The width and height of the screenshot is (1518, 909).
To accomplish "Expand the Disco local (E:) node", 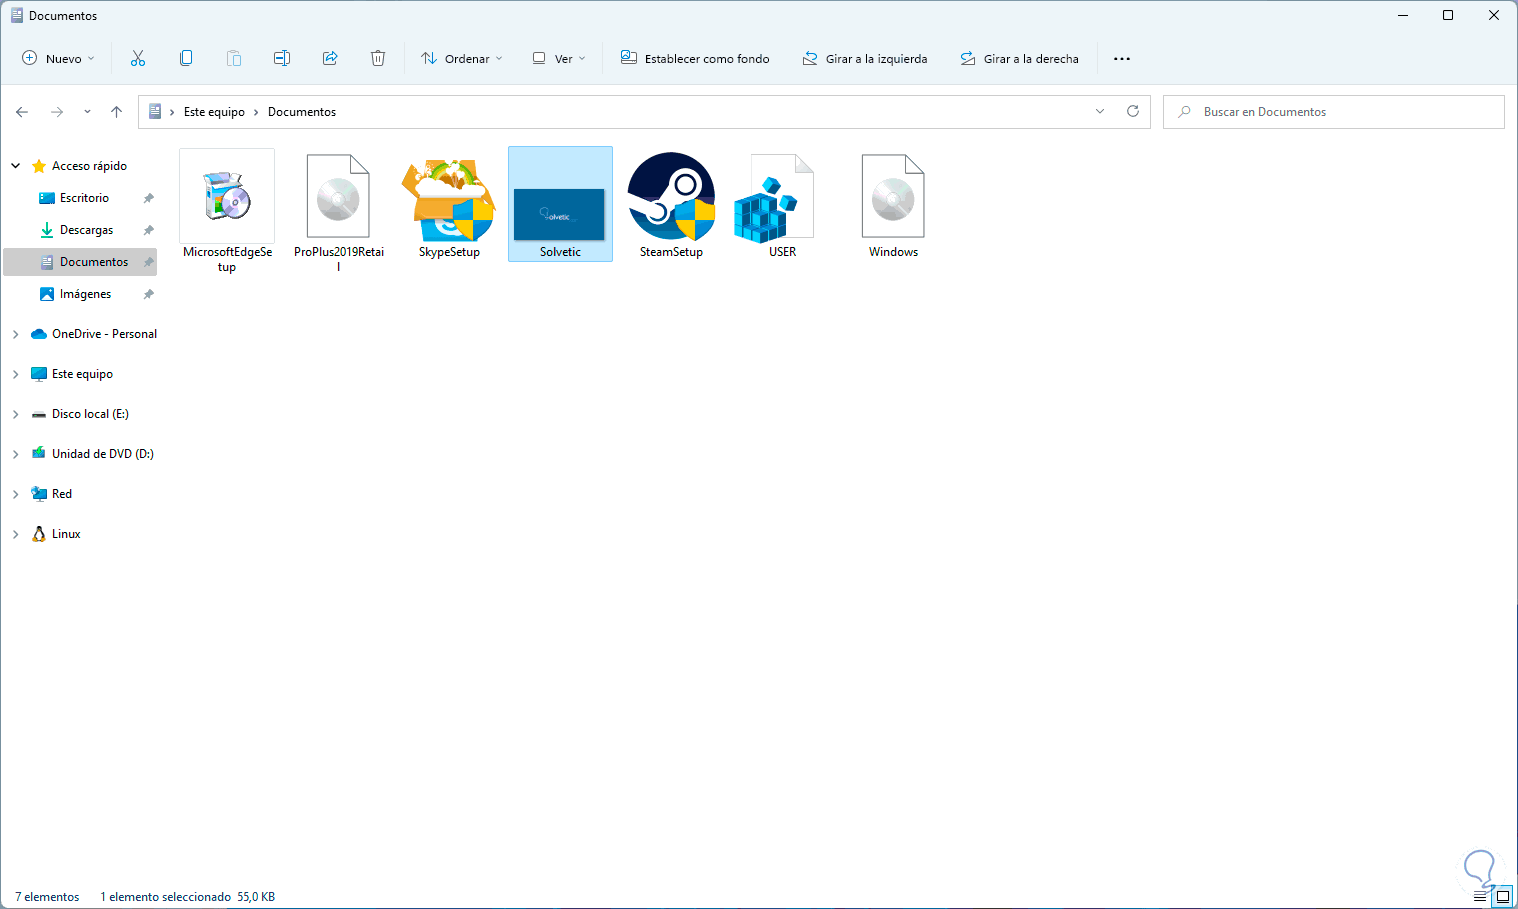I will 16,414.
